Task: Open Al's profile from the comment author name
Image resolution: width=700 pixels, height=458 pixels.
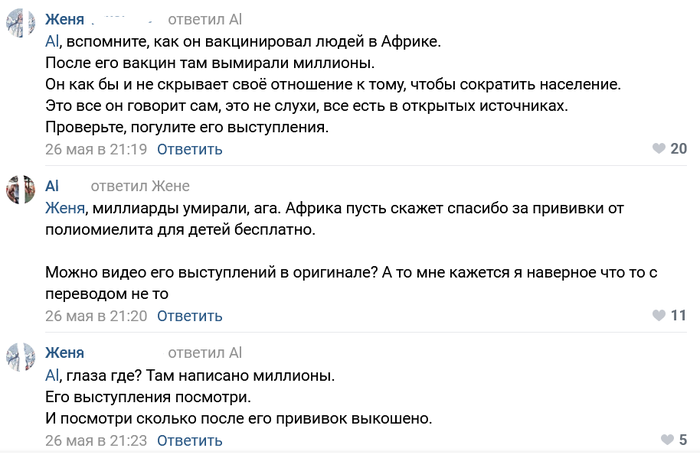Action: [52, 186]
